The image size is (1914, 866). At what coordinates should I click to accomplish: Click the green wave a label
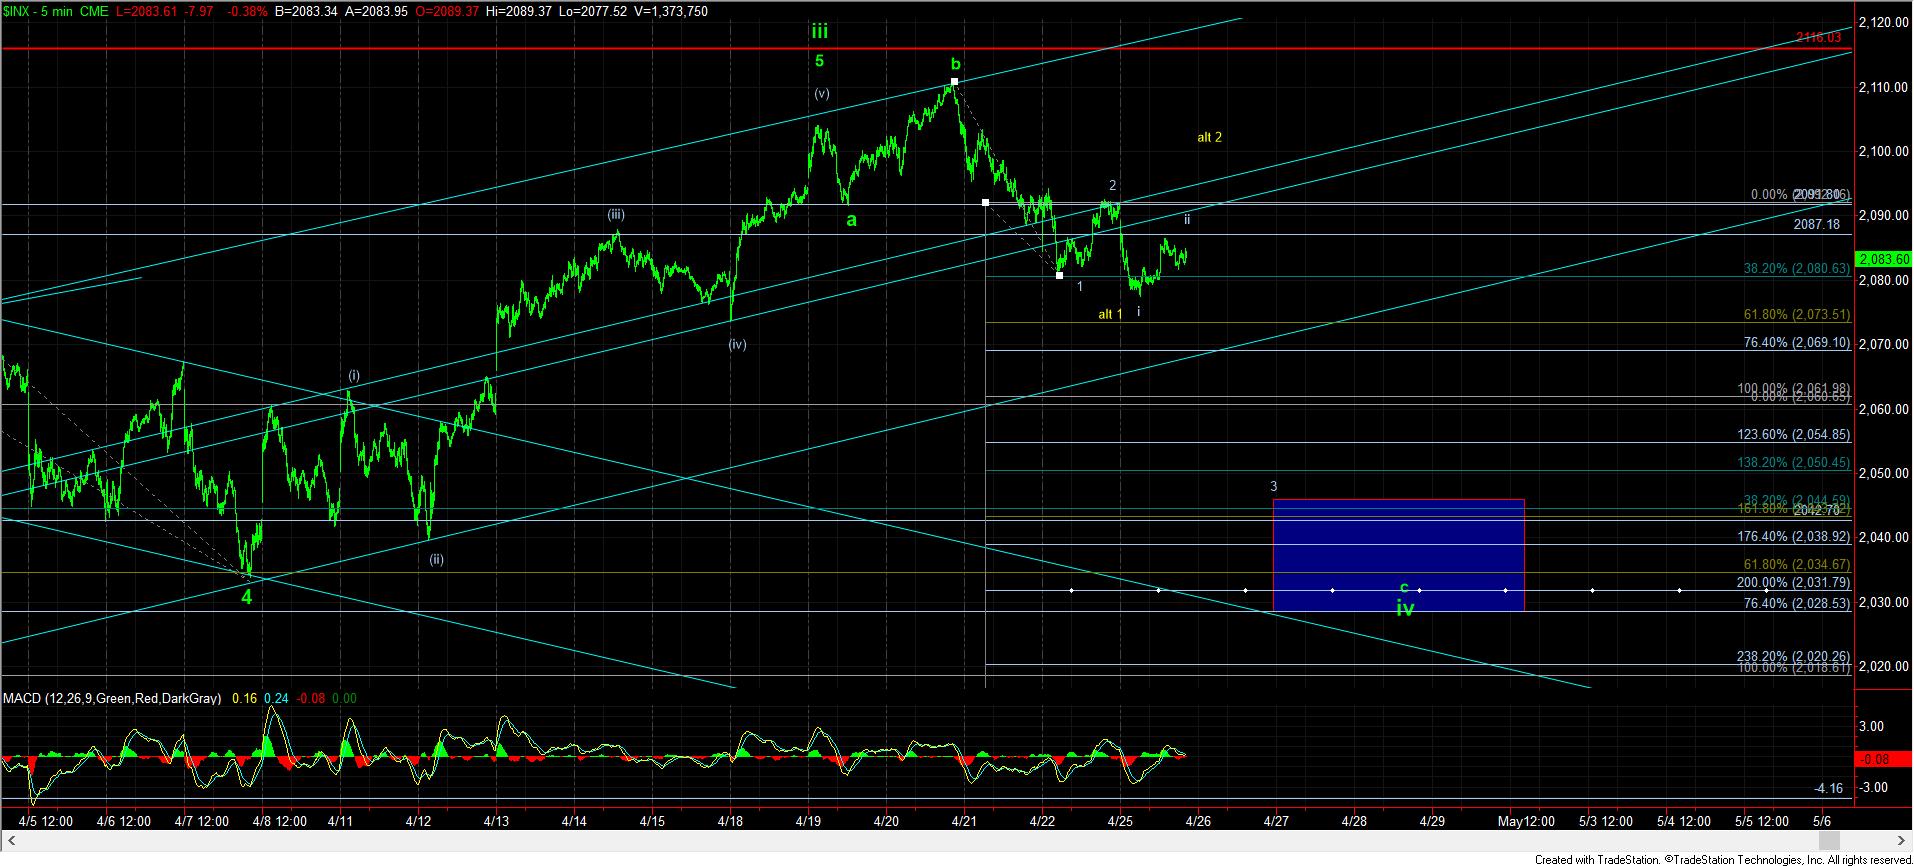[x=851, y=220]
